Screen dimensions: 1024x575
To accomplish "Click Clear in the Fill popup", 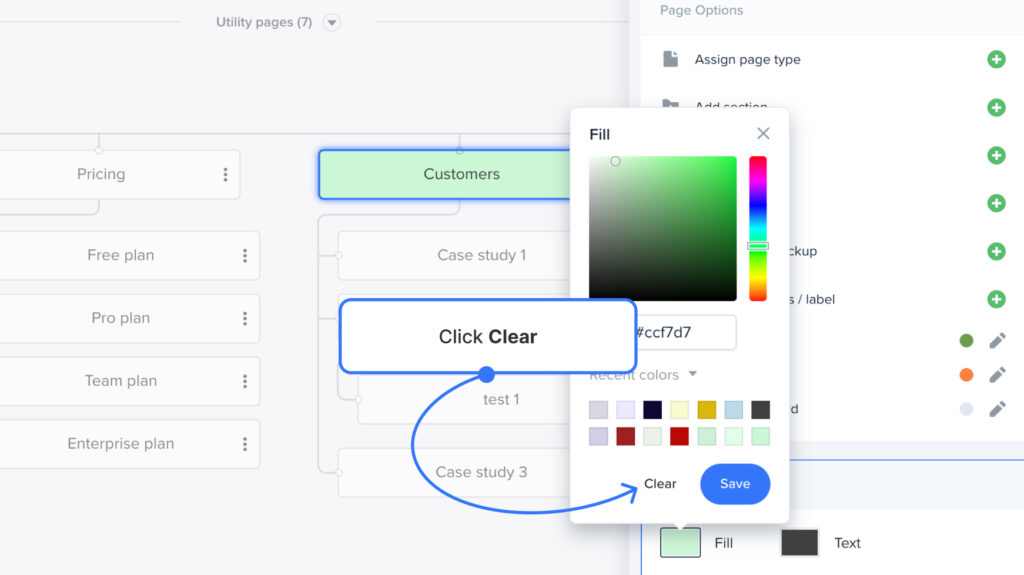I will pos(660,484).
